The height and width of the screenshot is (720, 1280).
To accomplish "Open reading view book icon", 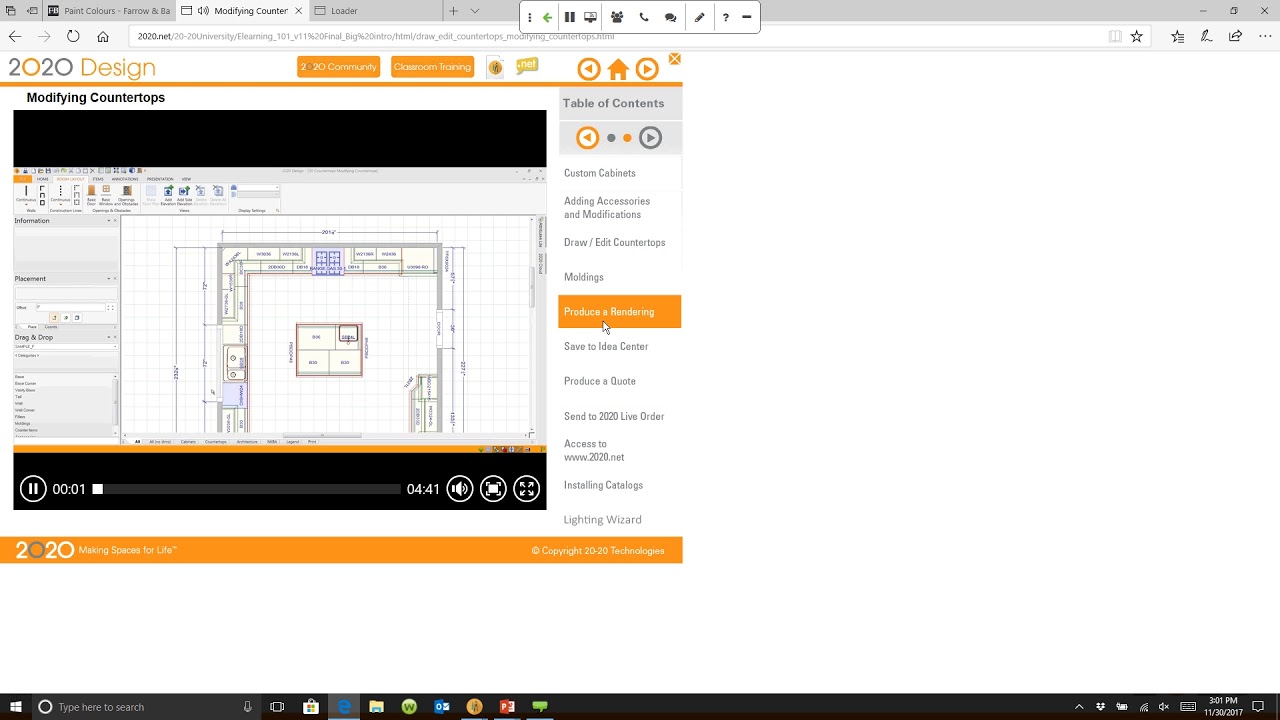I will tap(1115, 36).
